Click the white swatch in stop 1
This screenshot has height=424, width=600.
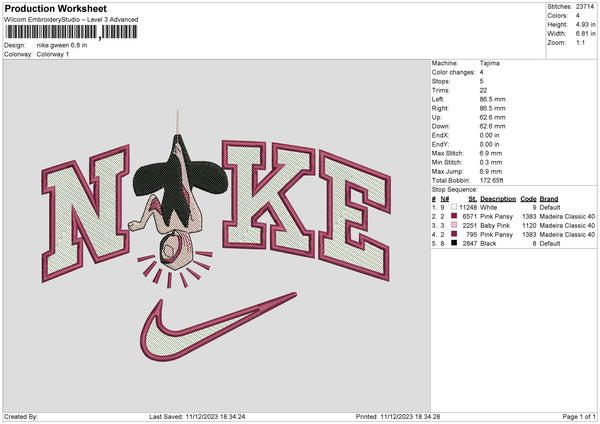coord(454,207)
